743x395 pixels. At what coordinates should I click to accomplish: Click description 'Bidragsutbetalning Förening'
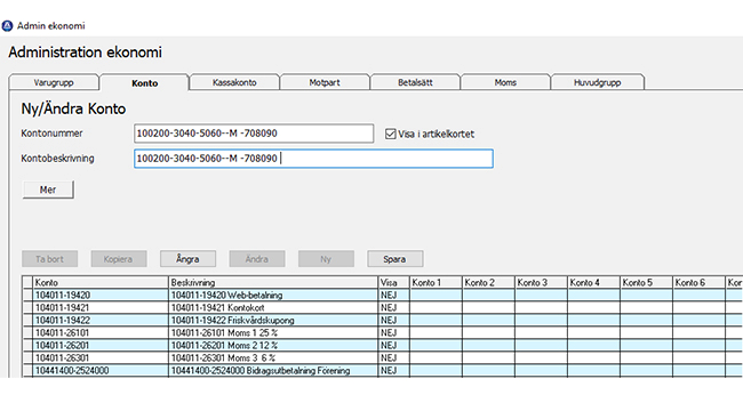tap(299, 370)
